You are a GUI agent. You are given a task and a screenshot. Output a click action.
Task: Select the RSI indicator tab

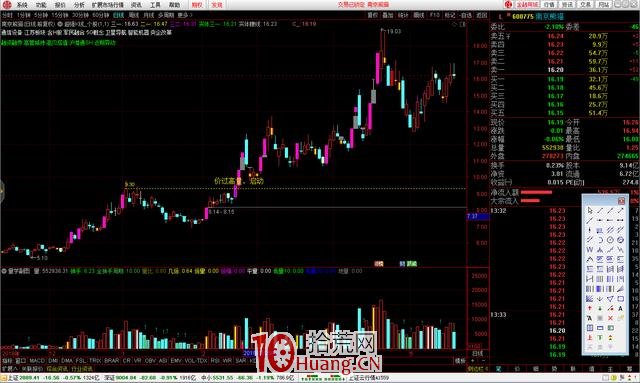coord(215,361)
